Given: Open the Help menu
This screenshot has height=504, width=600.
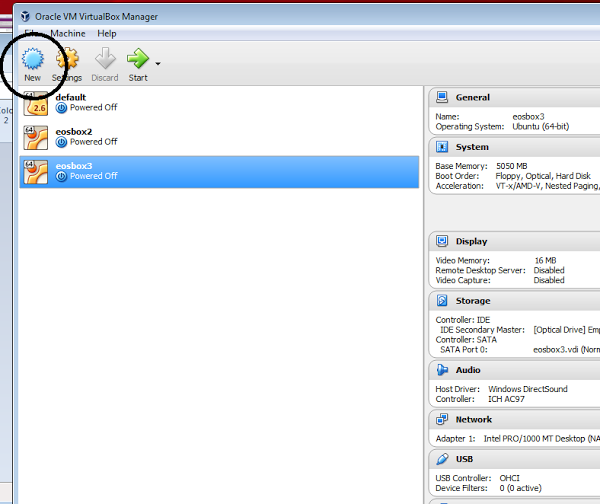Looking at the screenshot, I should click(107, 34).
